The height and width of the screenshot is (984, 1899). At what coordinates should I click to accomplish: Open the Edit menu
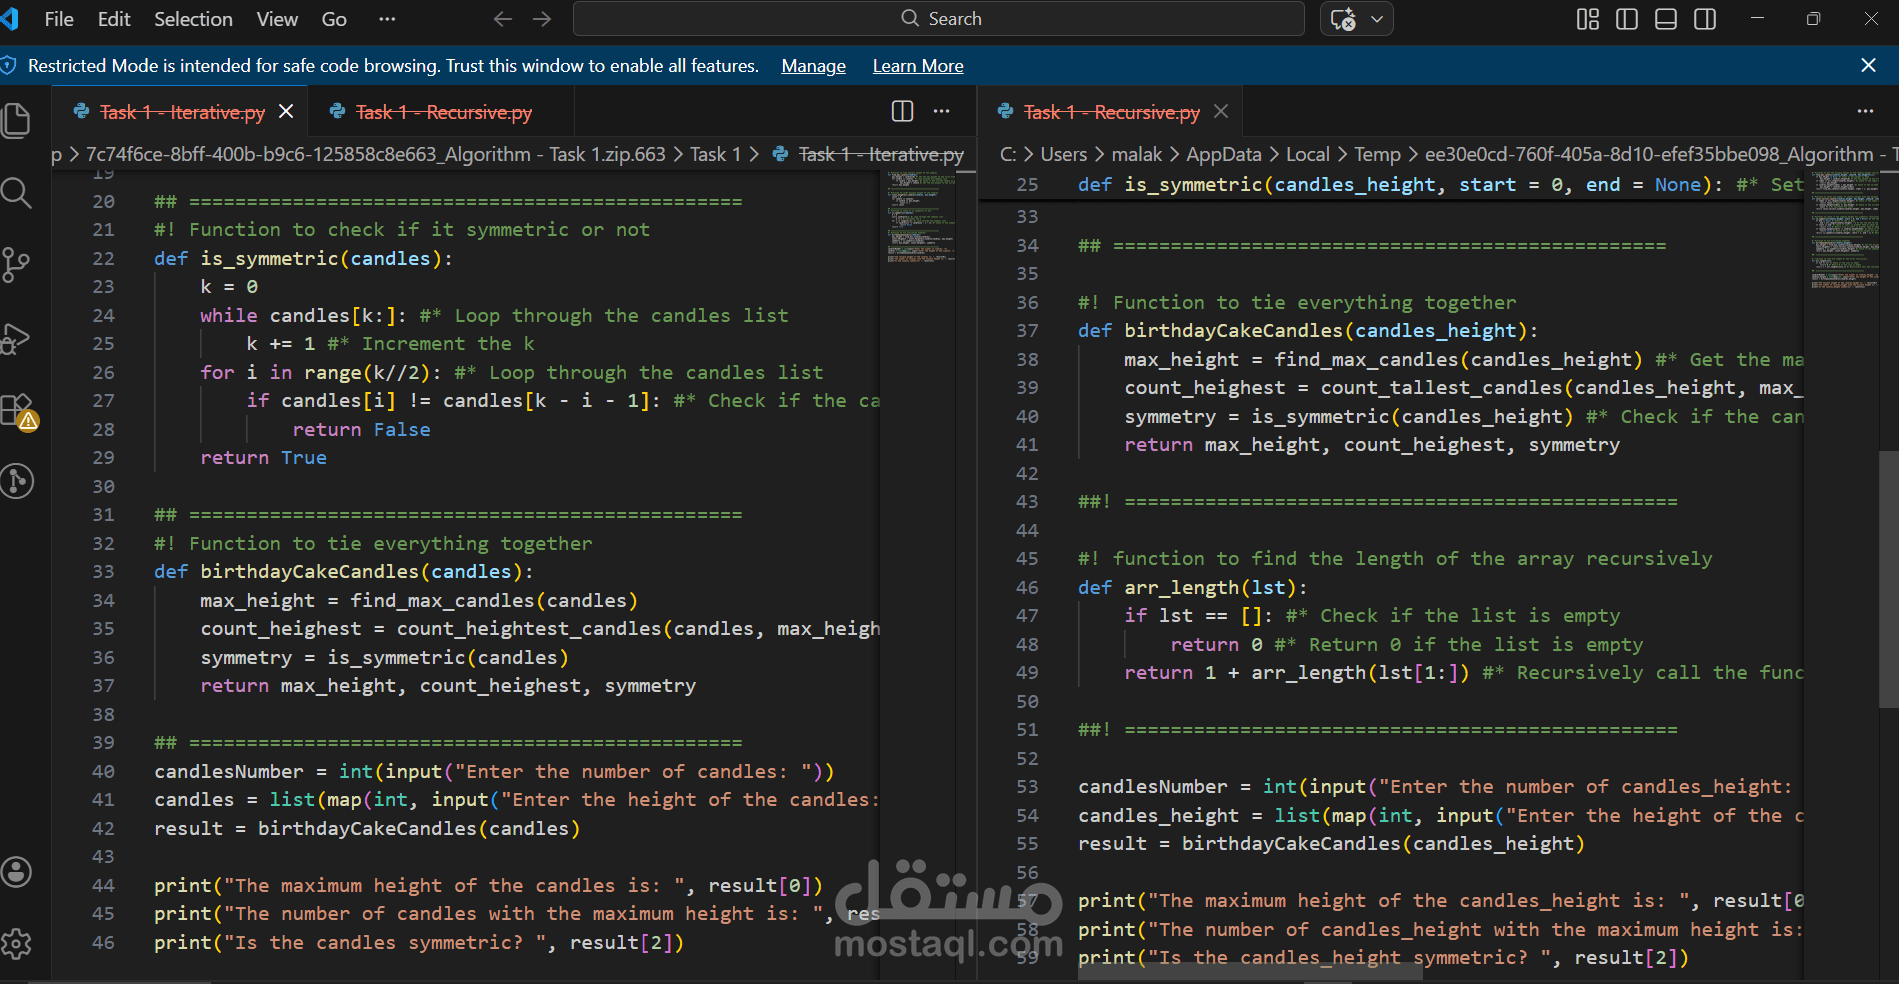[x=114, y=19]
